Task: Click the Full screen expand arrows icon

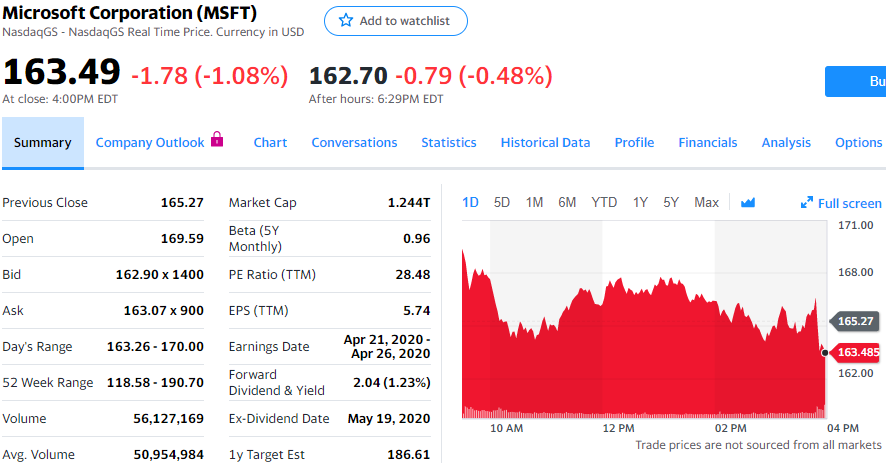Action: click(x=807, y=203)
